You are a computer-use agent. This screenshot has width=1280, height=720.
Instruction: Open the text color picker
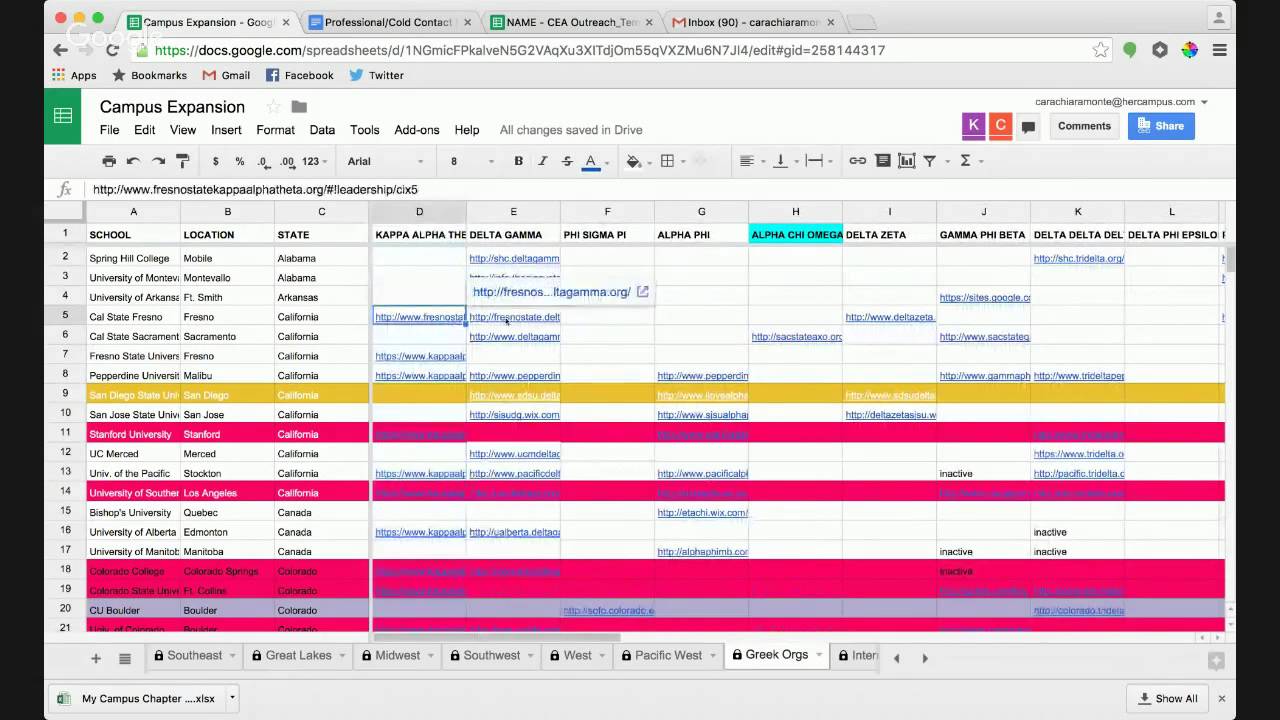591,161
